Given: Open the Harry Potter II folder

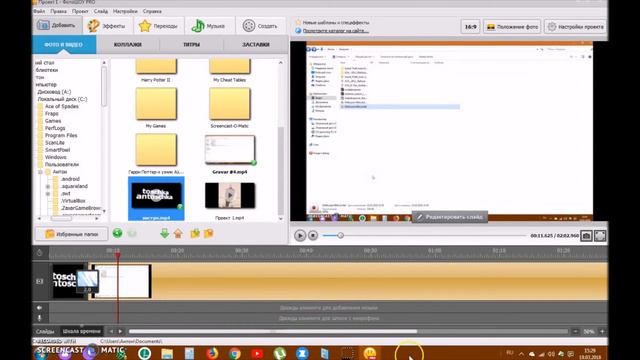Looking at the screenshot, I should coord(156,67).
